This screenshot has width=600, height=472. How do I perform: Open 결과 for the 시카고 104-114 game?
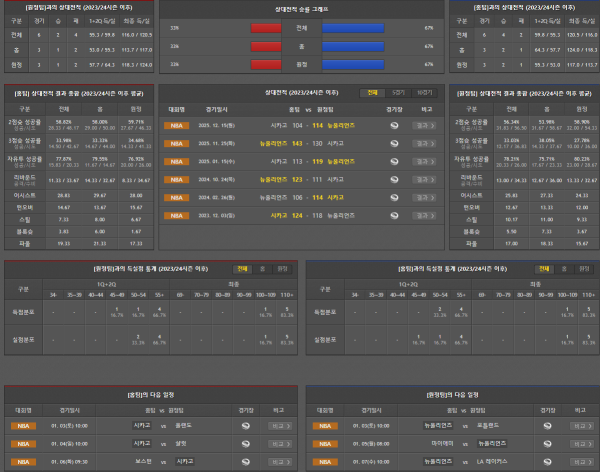tap(424, 125)
